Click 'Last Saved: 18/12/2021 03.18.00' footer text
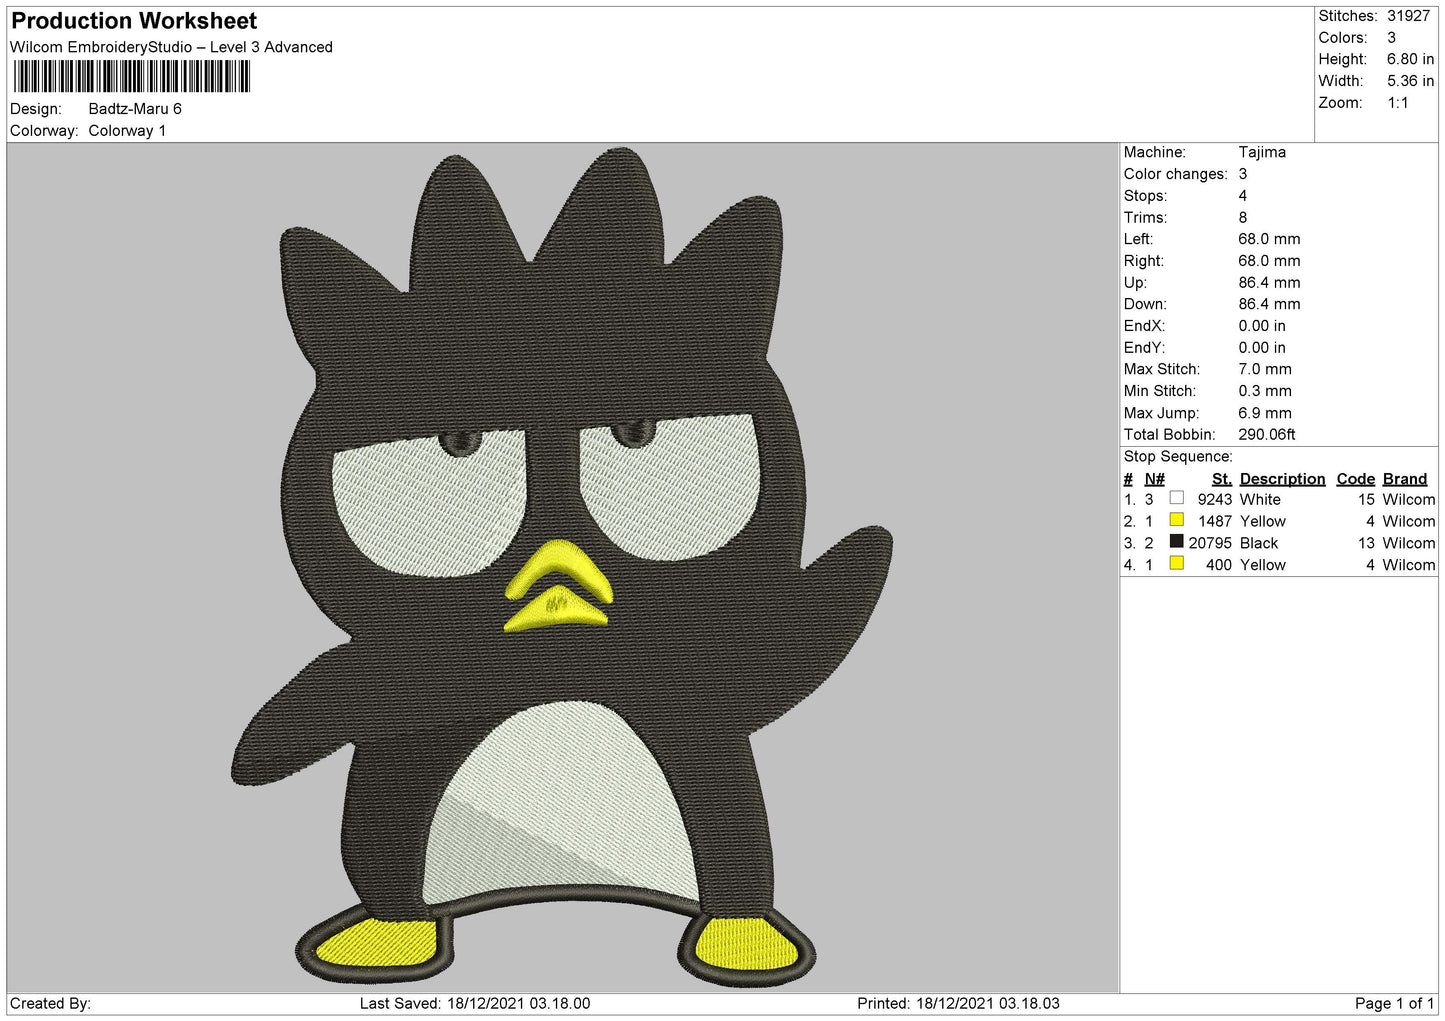The image size is (1445, 1021). [475, 1003]
